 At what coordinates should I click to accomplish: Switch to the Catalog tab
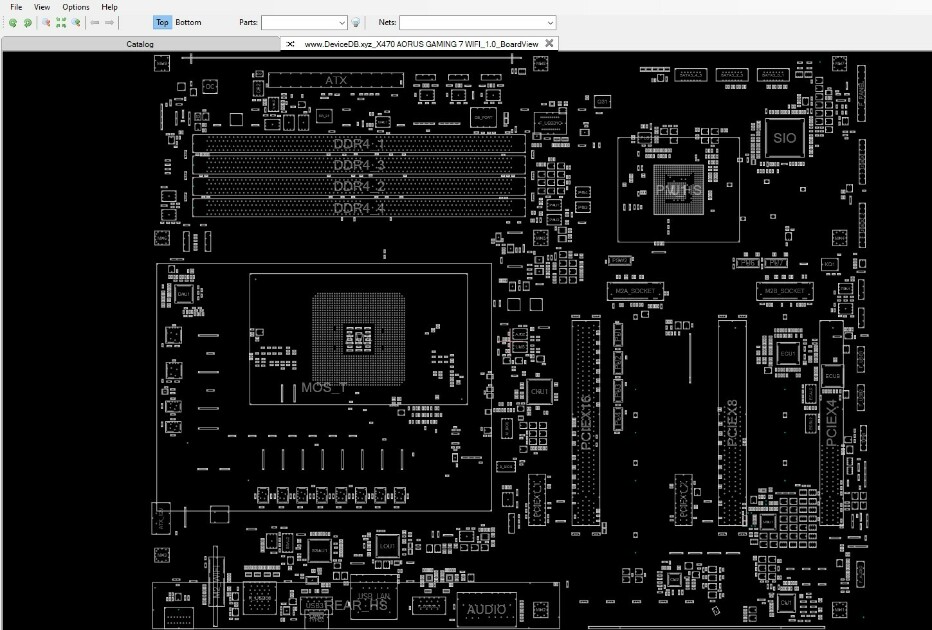click(x=140, y=44)
